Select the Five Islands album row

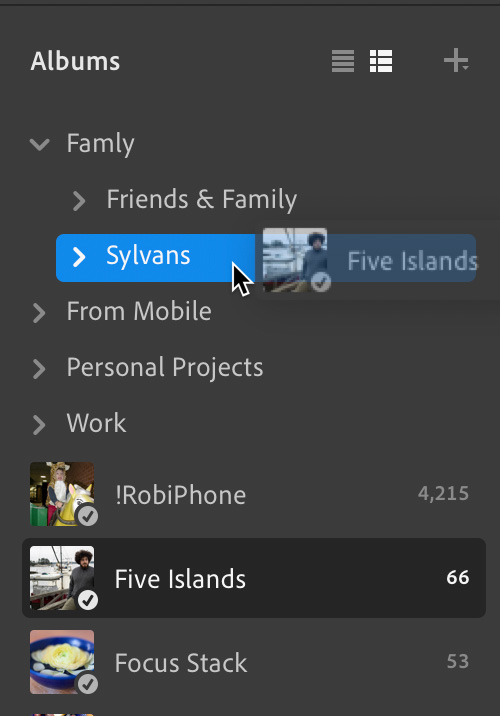[254, 578]
